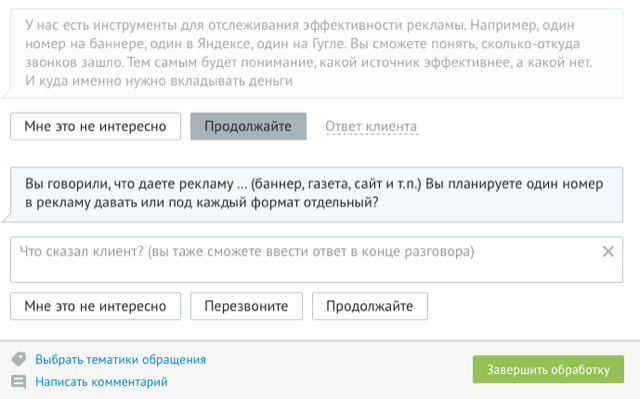Select the Перезвоните answer button
Viewport: 640px width, 399px height.
point(247,306)
